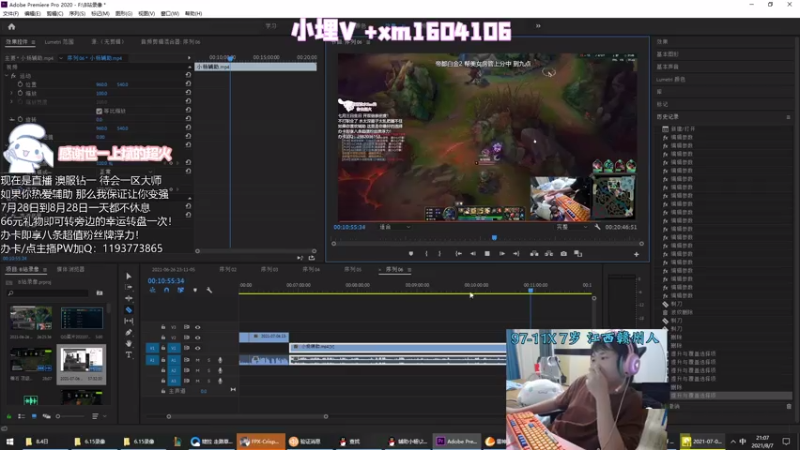Toggle Linked Selection in the timeline
Viewport: 800px width, 450px height.
pyautogui.click(x=181, y=290)
